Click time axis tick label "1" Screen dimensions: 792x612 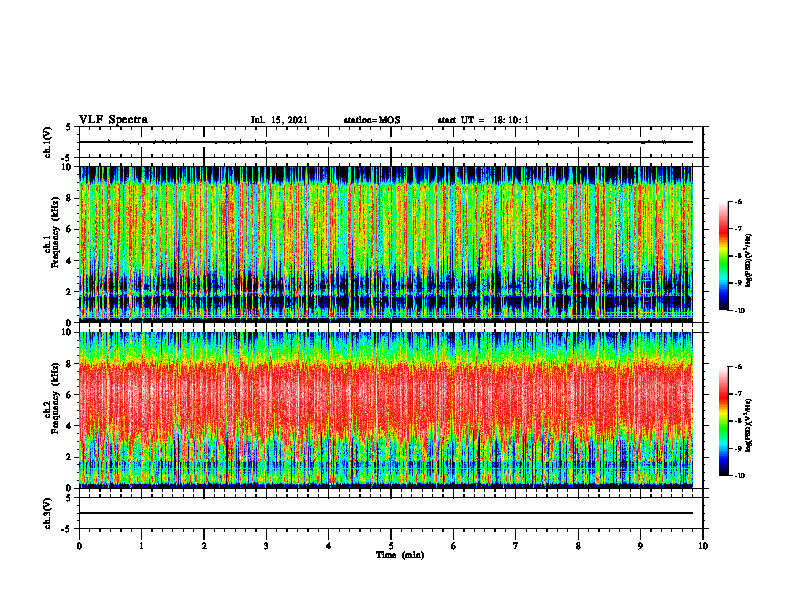pos(141,546)
